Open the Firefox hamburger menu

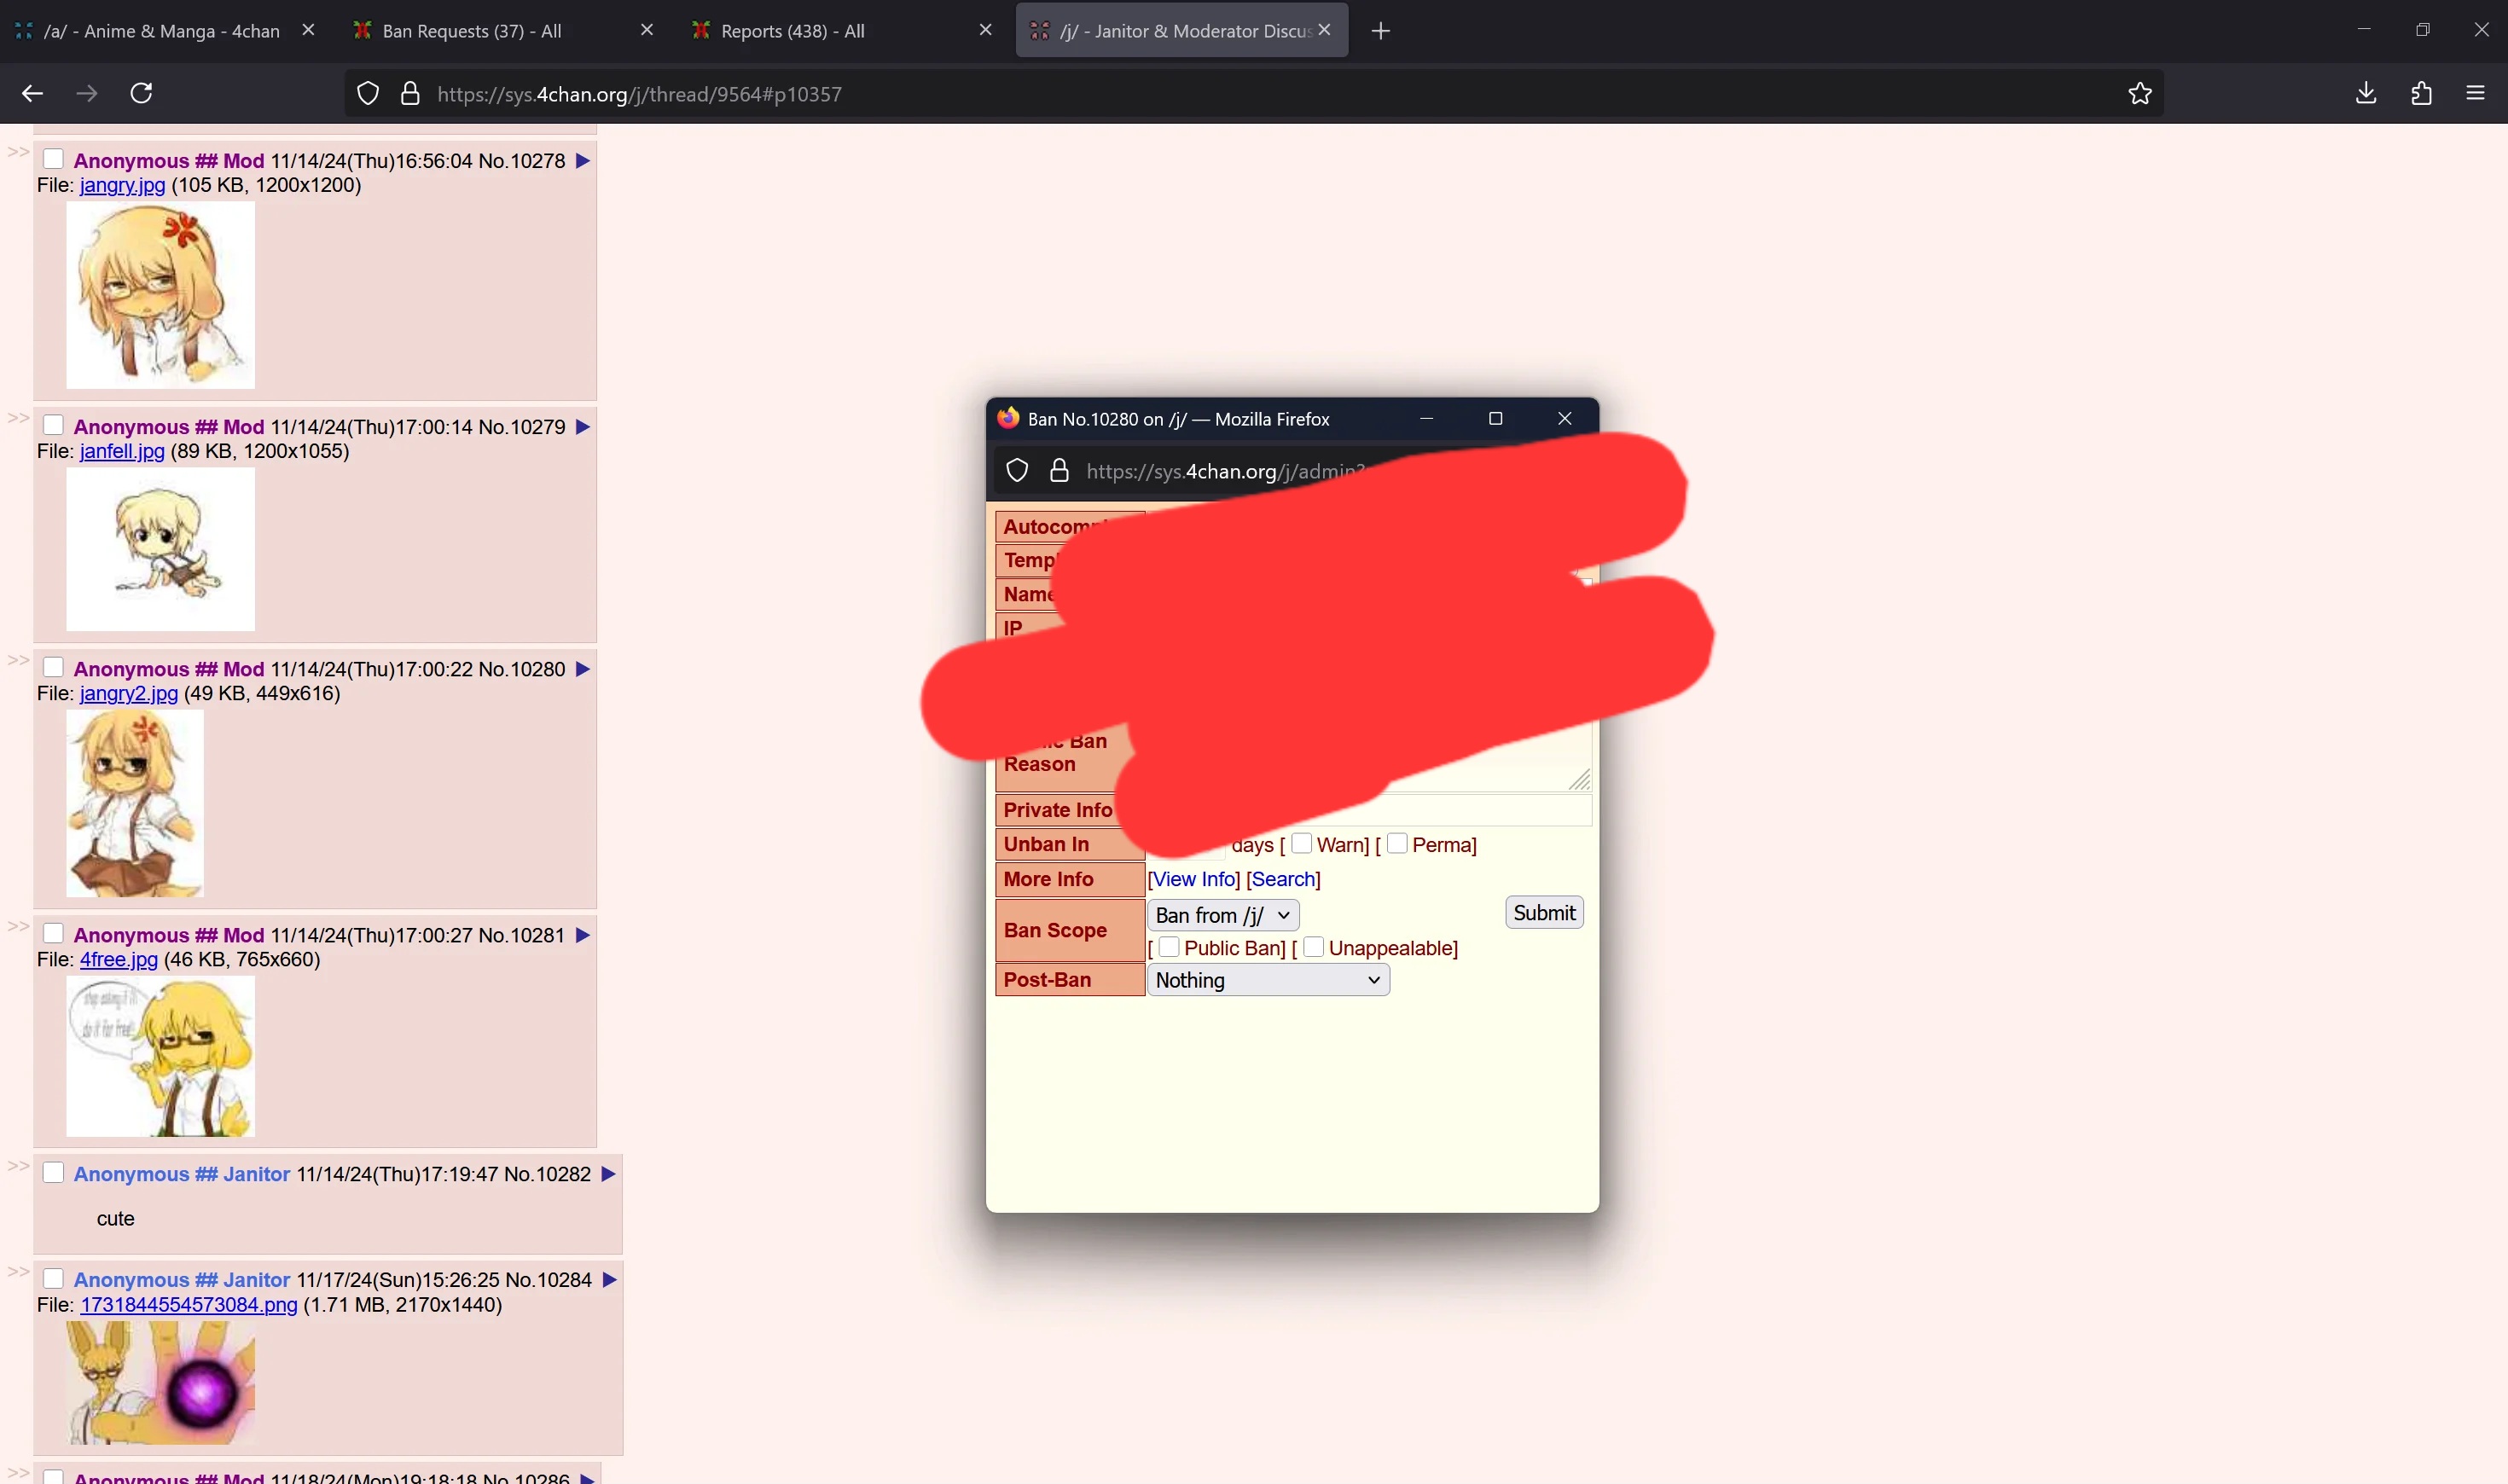2475,93
